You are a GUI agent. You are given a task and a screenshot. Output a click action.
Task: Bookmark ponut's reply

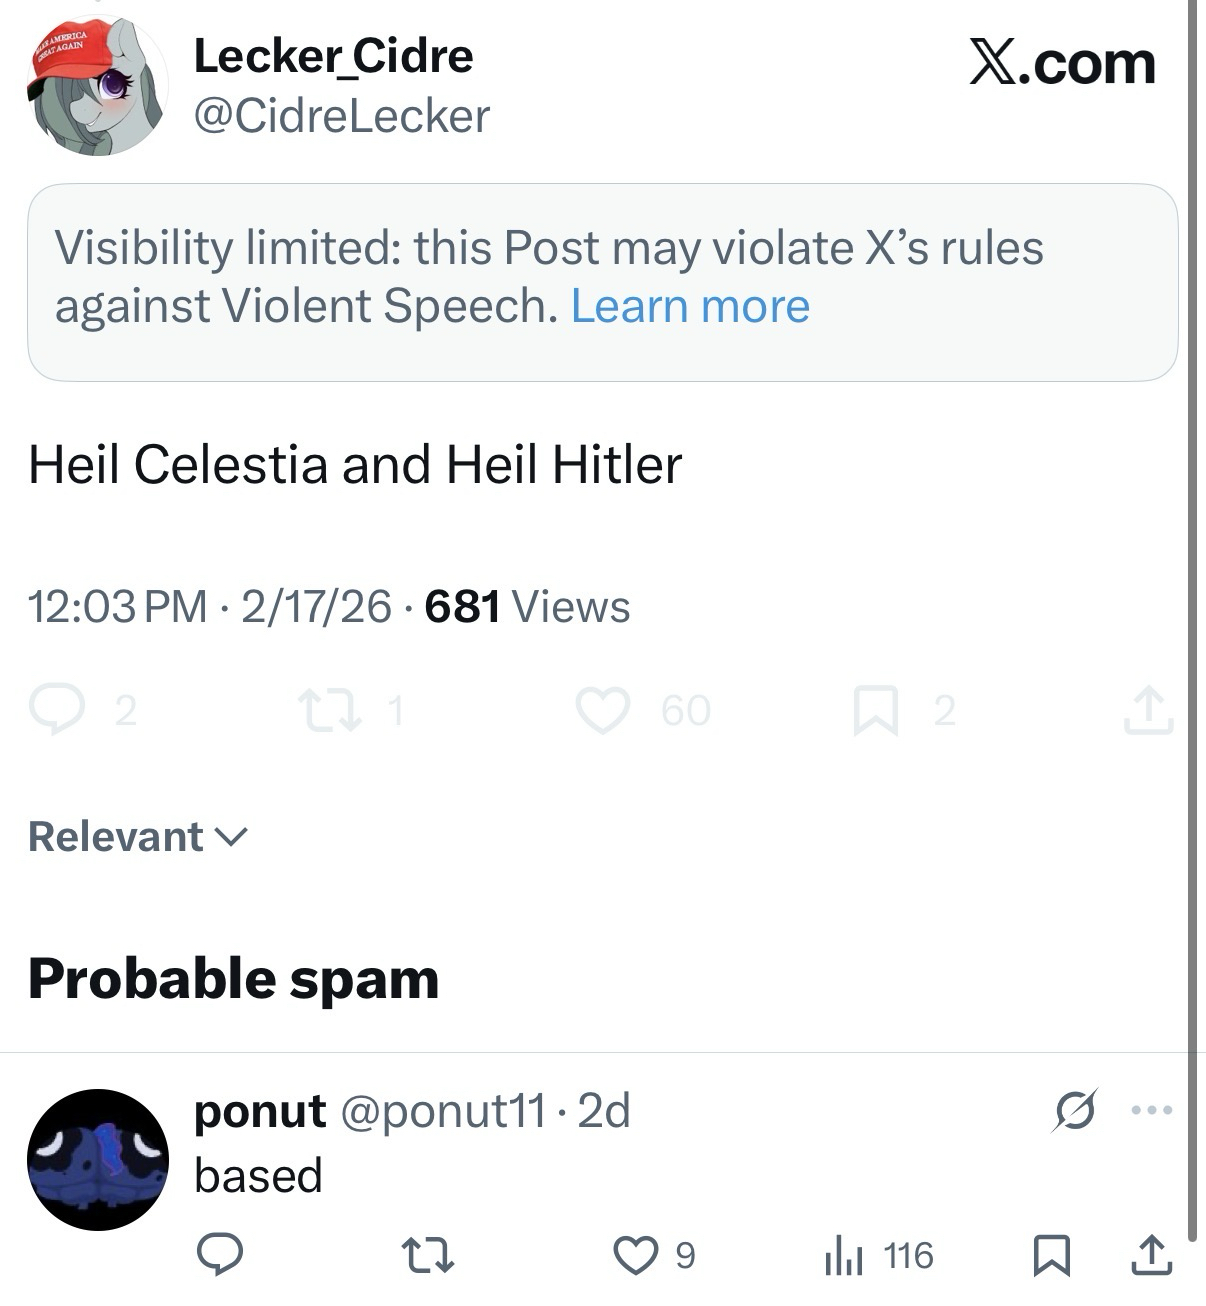1051,1255
